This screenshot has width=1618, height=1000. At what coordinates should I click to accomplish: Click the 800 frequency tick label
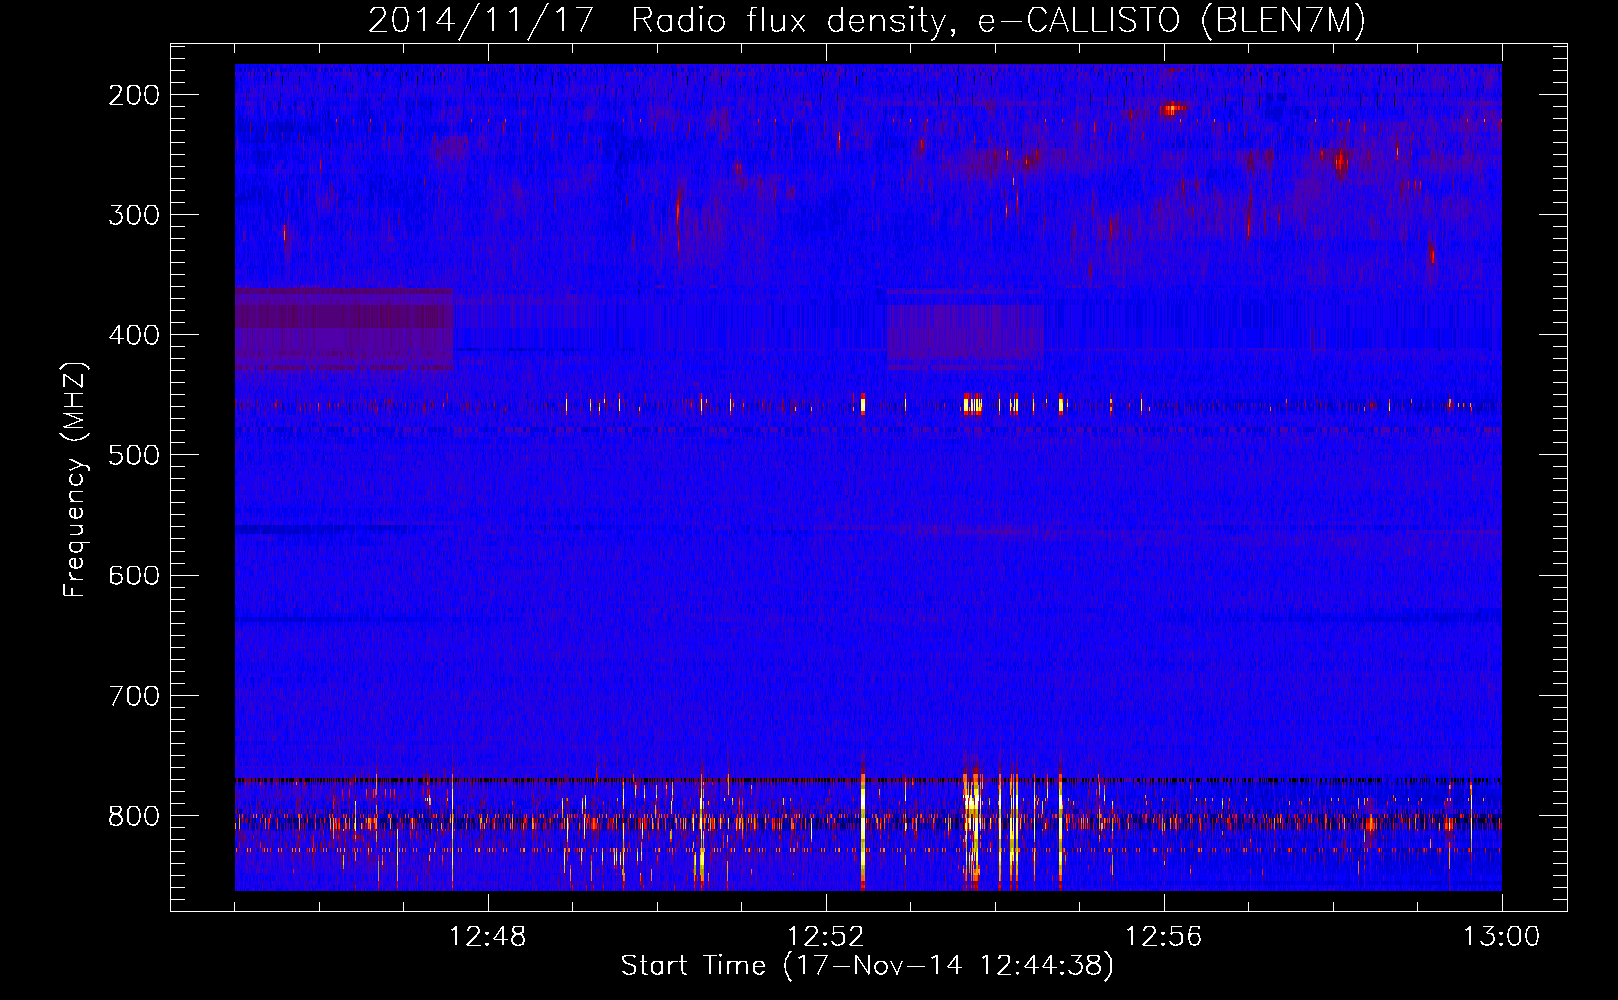134,815
